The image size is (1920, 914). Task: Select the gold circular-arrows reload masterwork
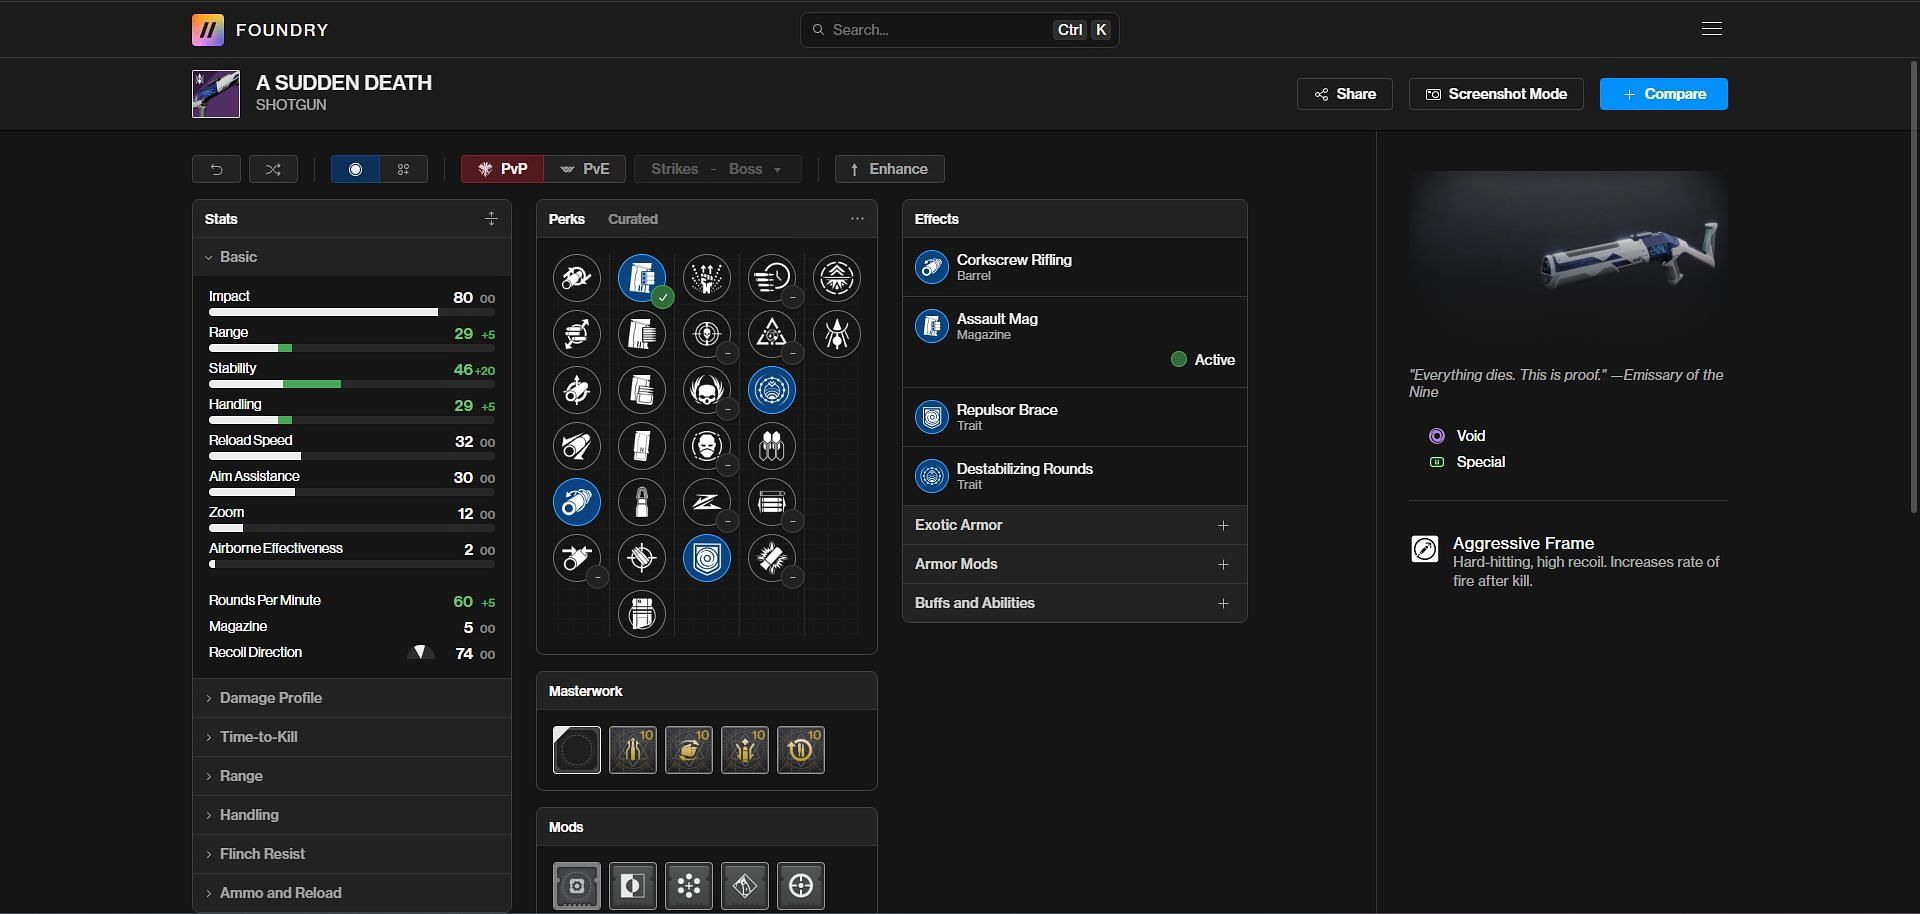801,750
